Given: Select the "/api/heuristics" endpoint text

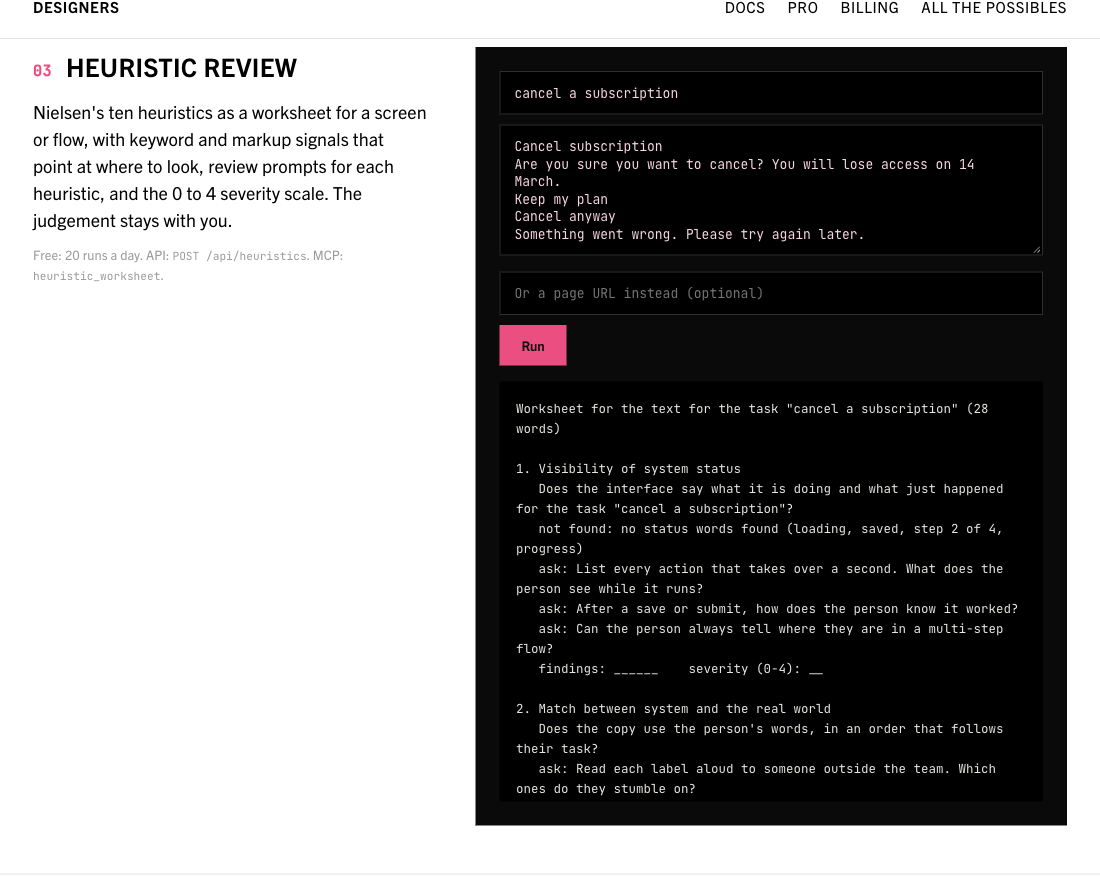Looking at the screenshot, I should (256, 256).
